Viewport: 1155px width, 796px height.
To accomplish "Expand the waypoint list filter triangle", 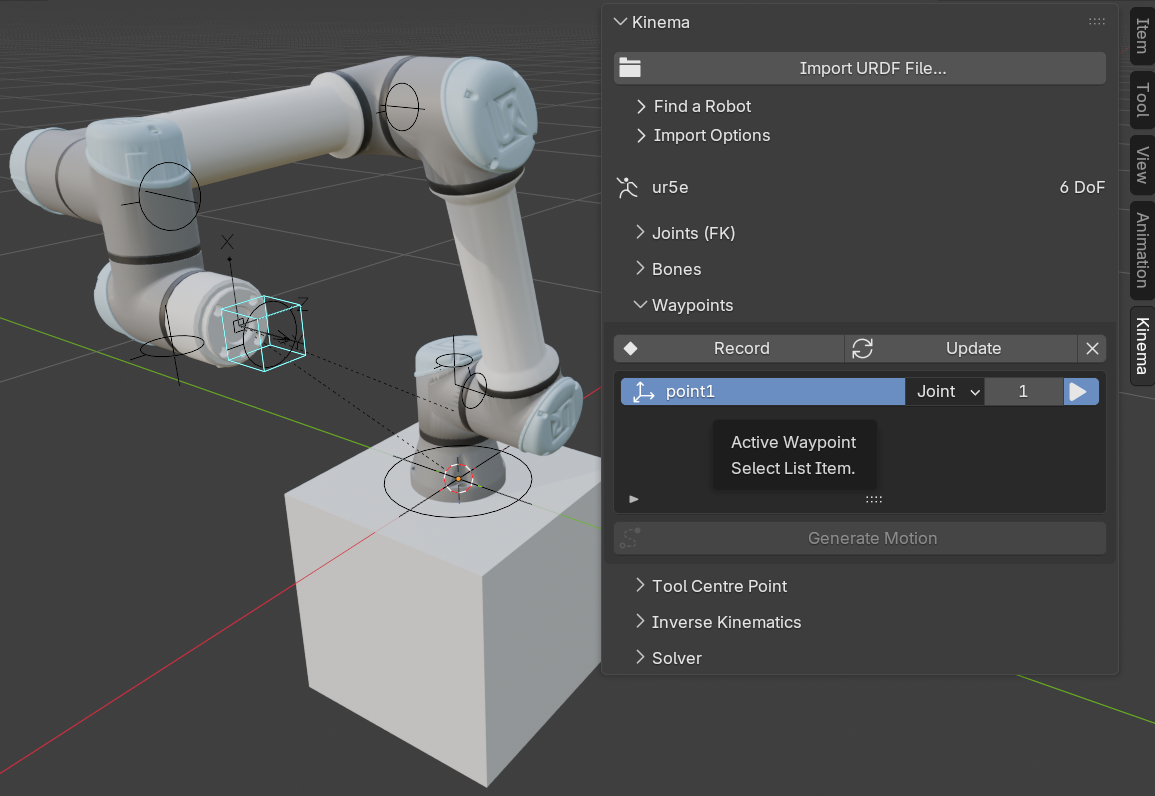I will 633,499.
